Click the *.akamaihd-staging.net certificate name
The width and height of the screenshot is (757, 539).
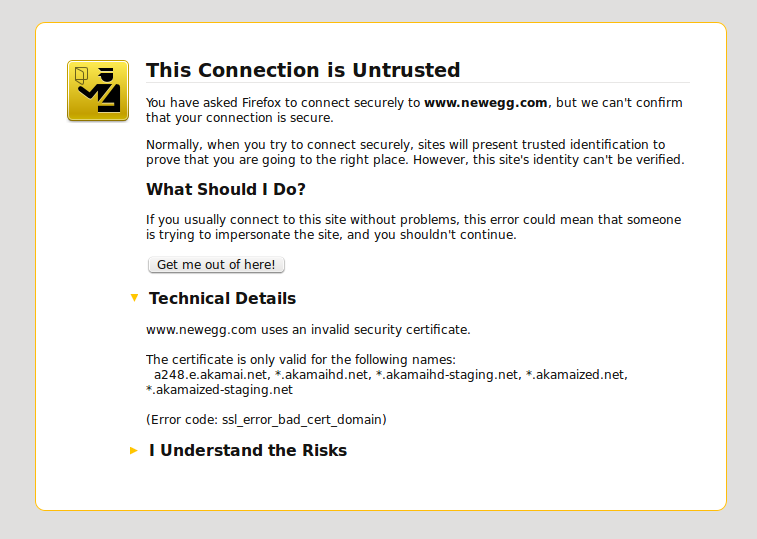coord(447,375)
